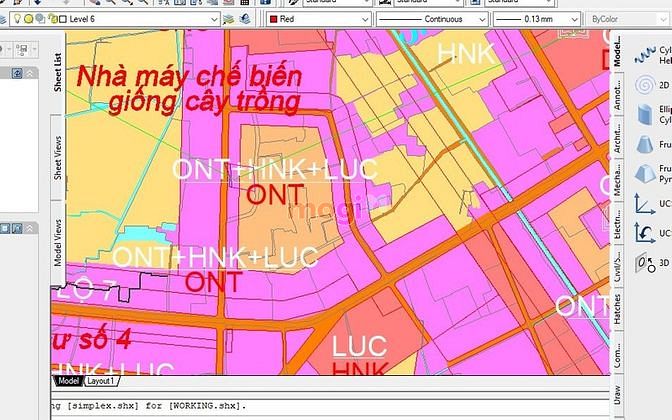Click the red color swatch in properties

273,18
